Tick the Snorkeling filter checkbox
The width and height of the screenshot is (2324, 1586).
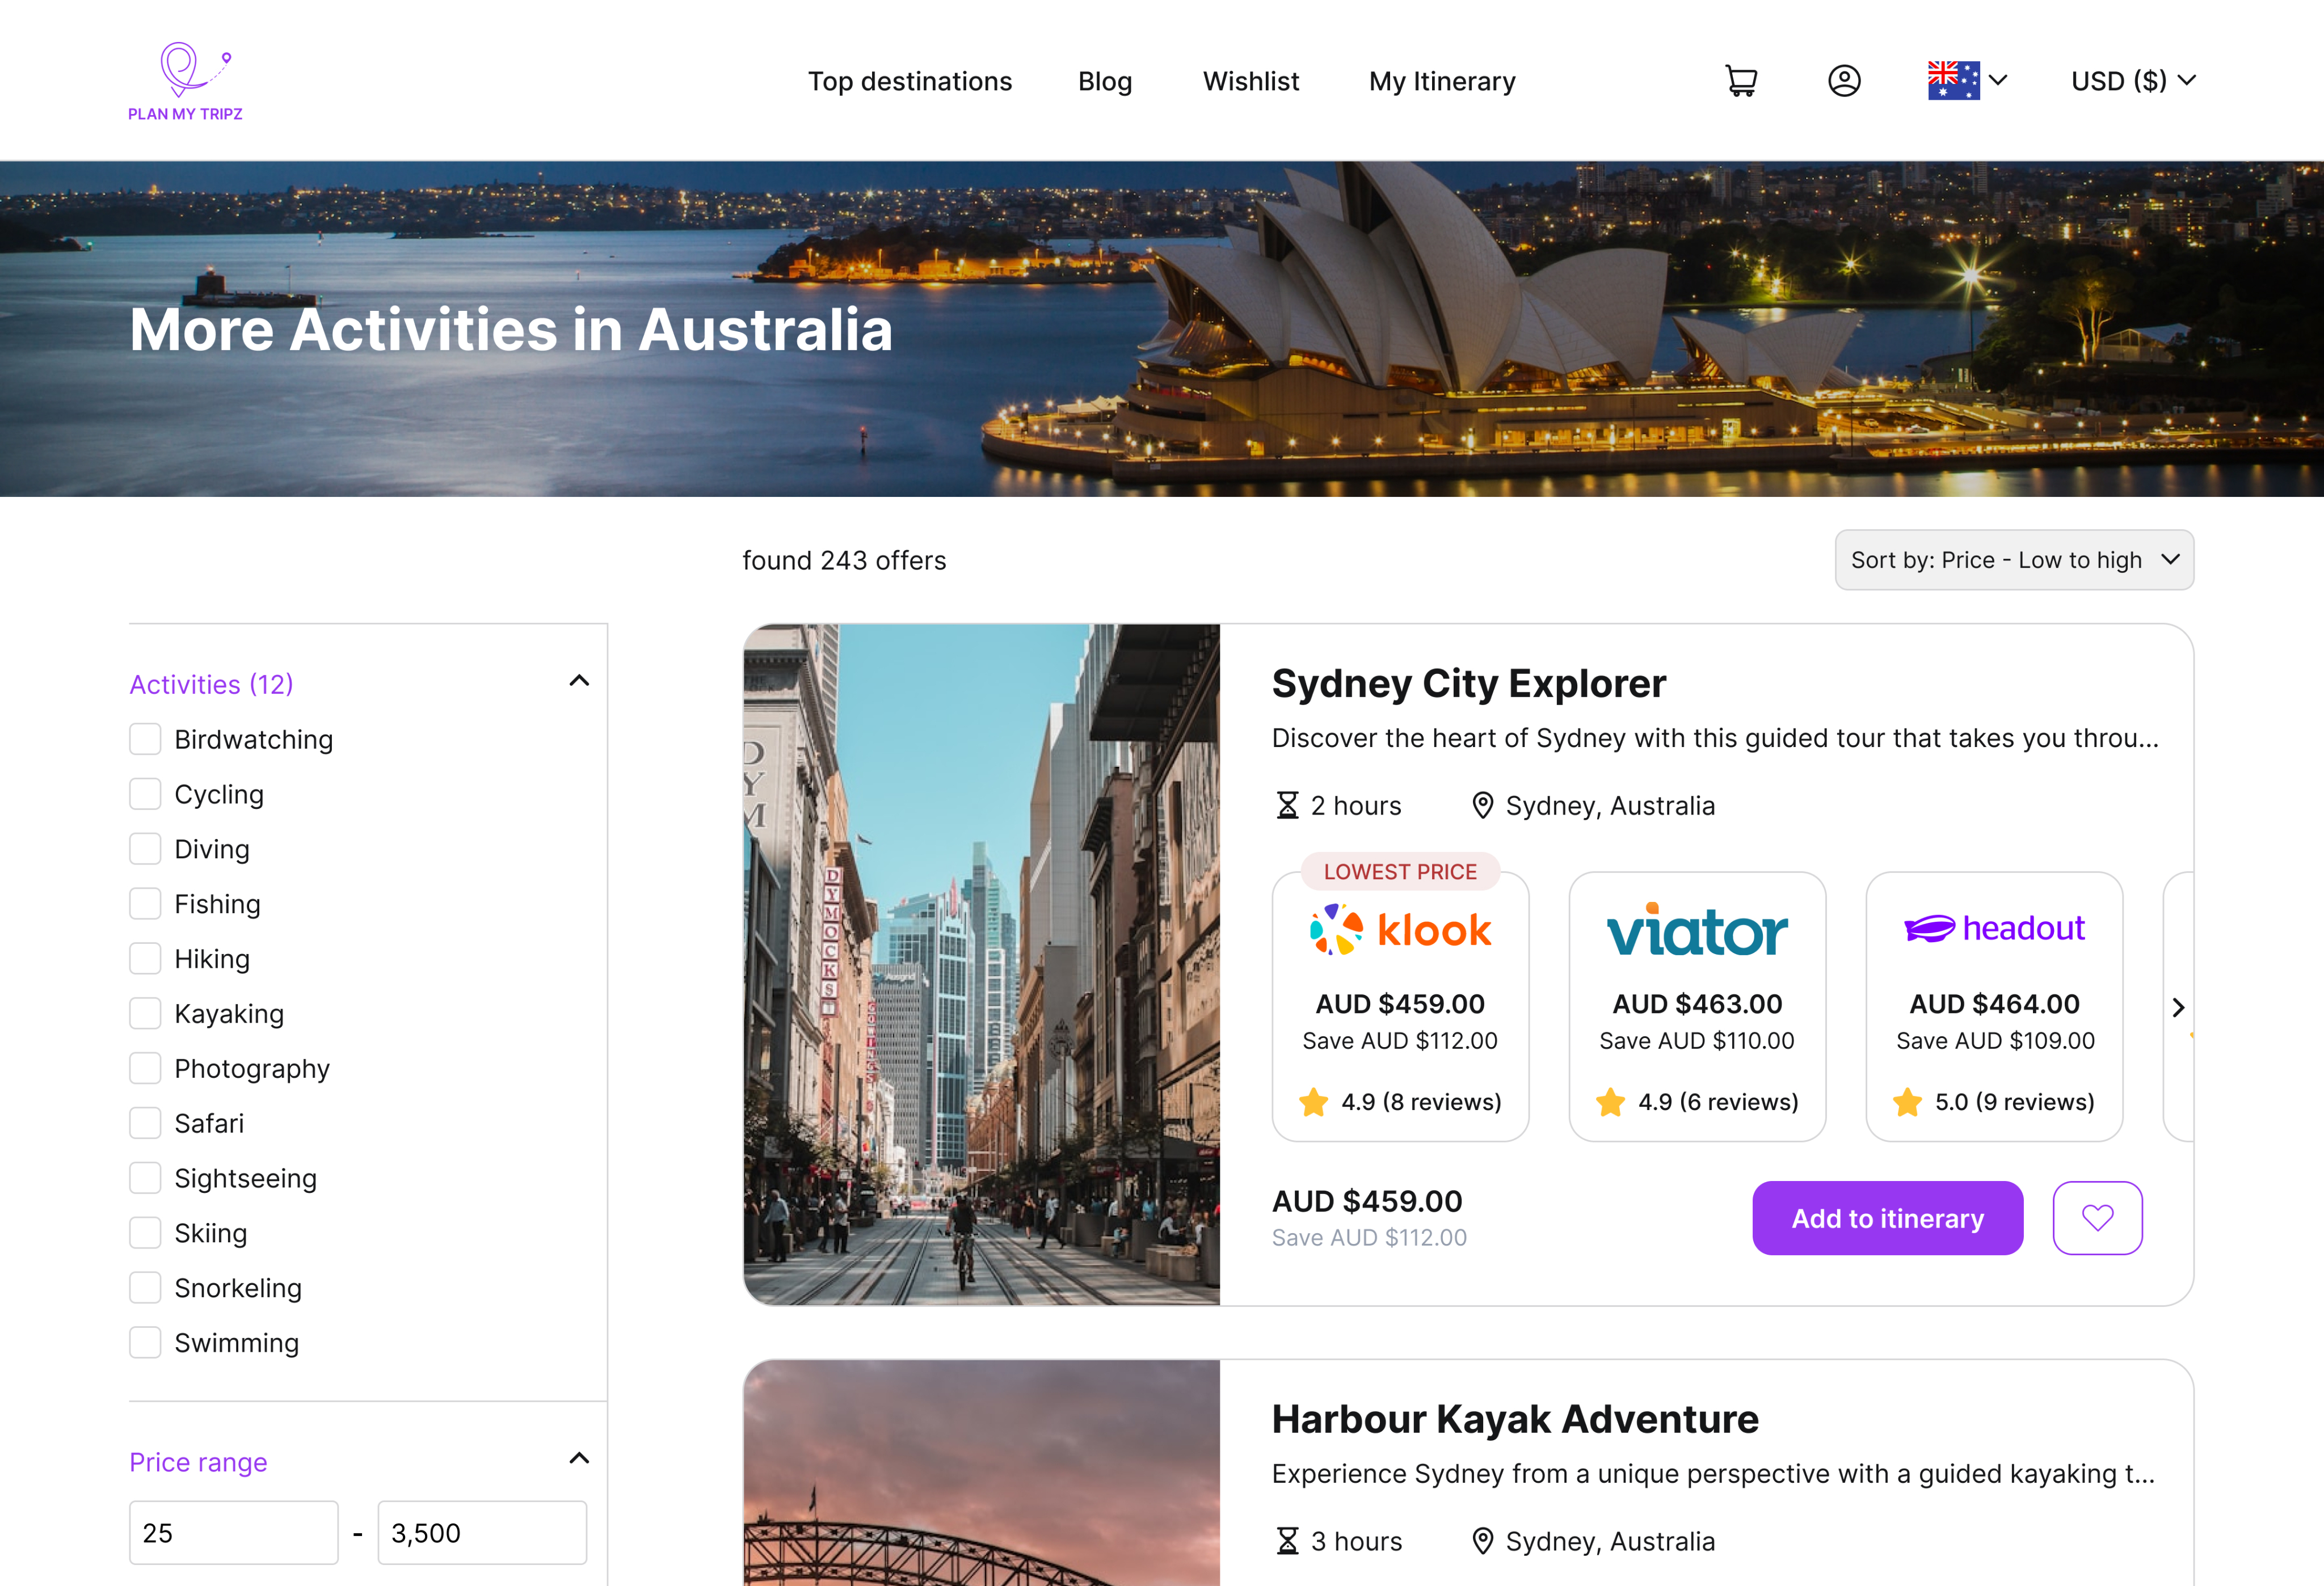point(146,1287)
